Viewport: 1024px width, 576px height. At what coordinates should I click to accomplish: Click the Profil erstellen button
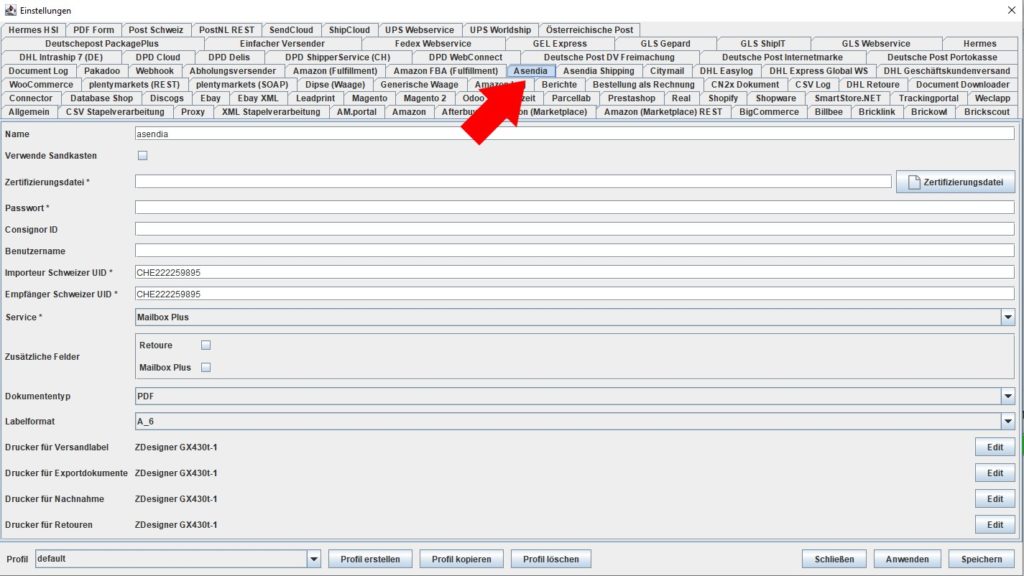click(370, 559)
